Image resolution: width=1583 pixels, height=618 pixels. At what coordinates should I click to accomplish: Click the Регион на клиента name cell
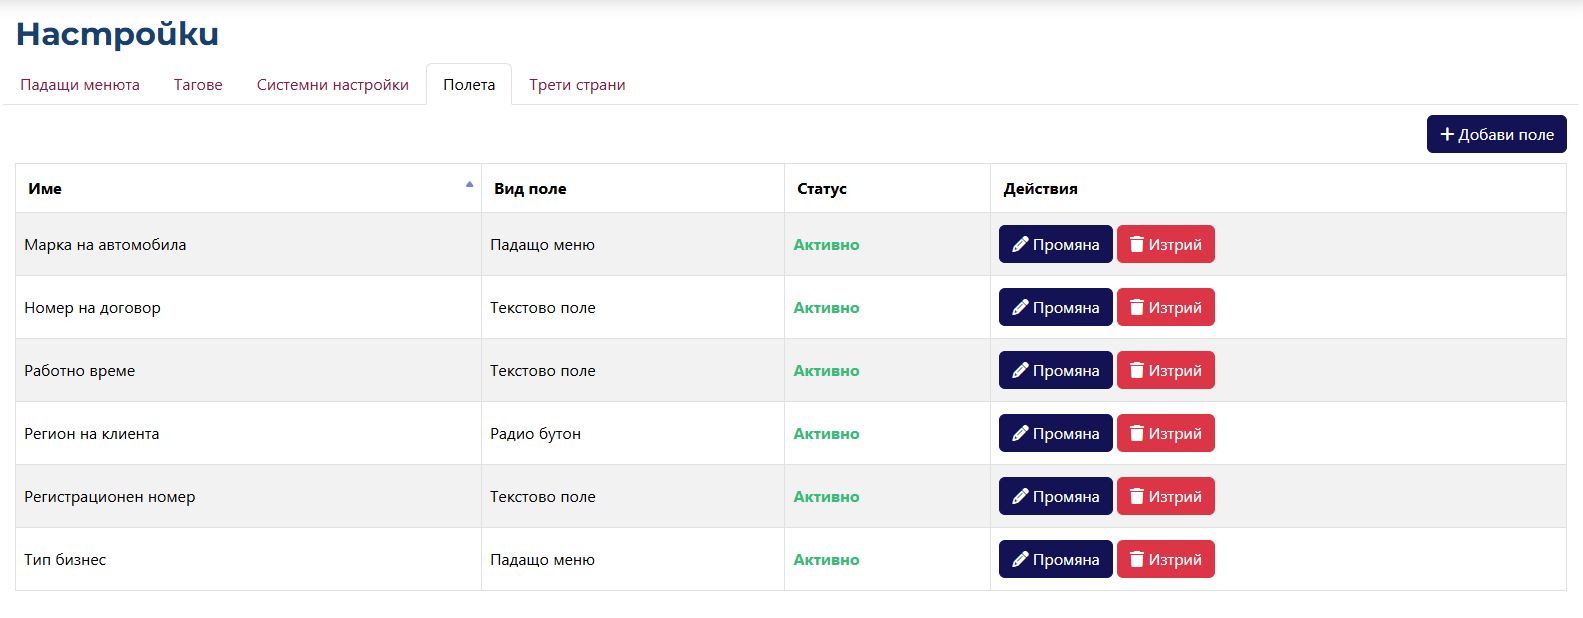[248, 433]
